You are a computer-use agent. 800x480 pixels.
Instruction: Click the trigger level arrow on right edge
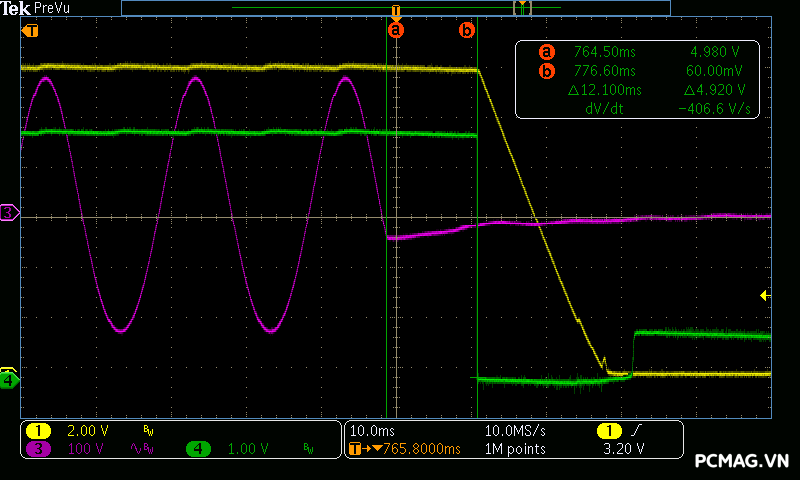pos(765,295)
